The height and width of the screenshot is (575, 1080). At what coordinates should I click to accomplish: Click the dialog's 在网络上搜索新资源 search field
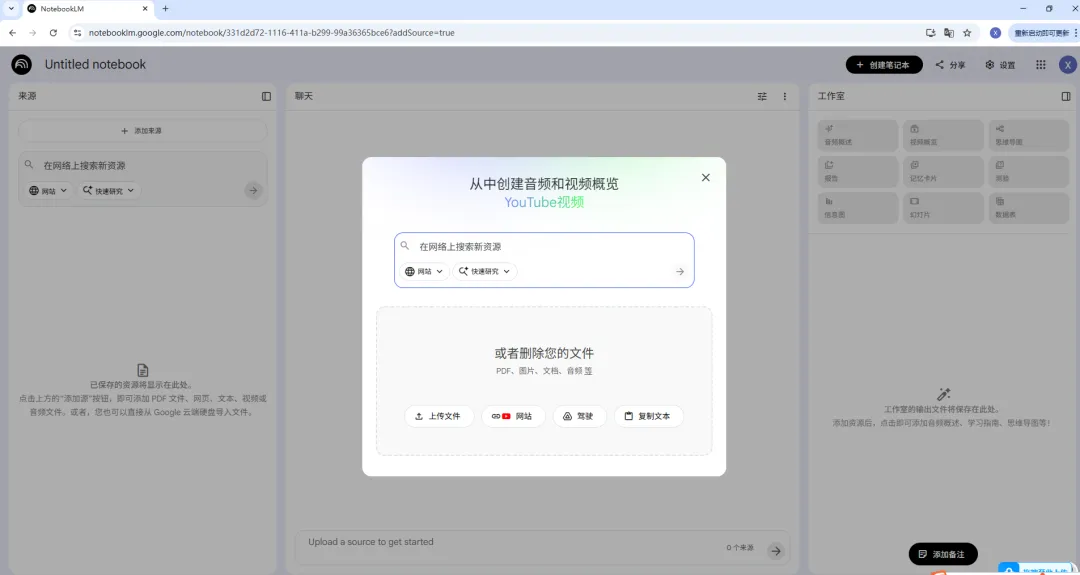(544, 247)
